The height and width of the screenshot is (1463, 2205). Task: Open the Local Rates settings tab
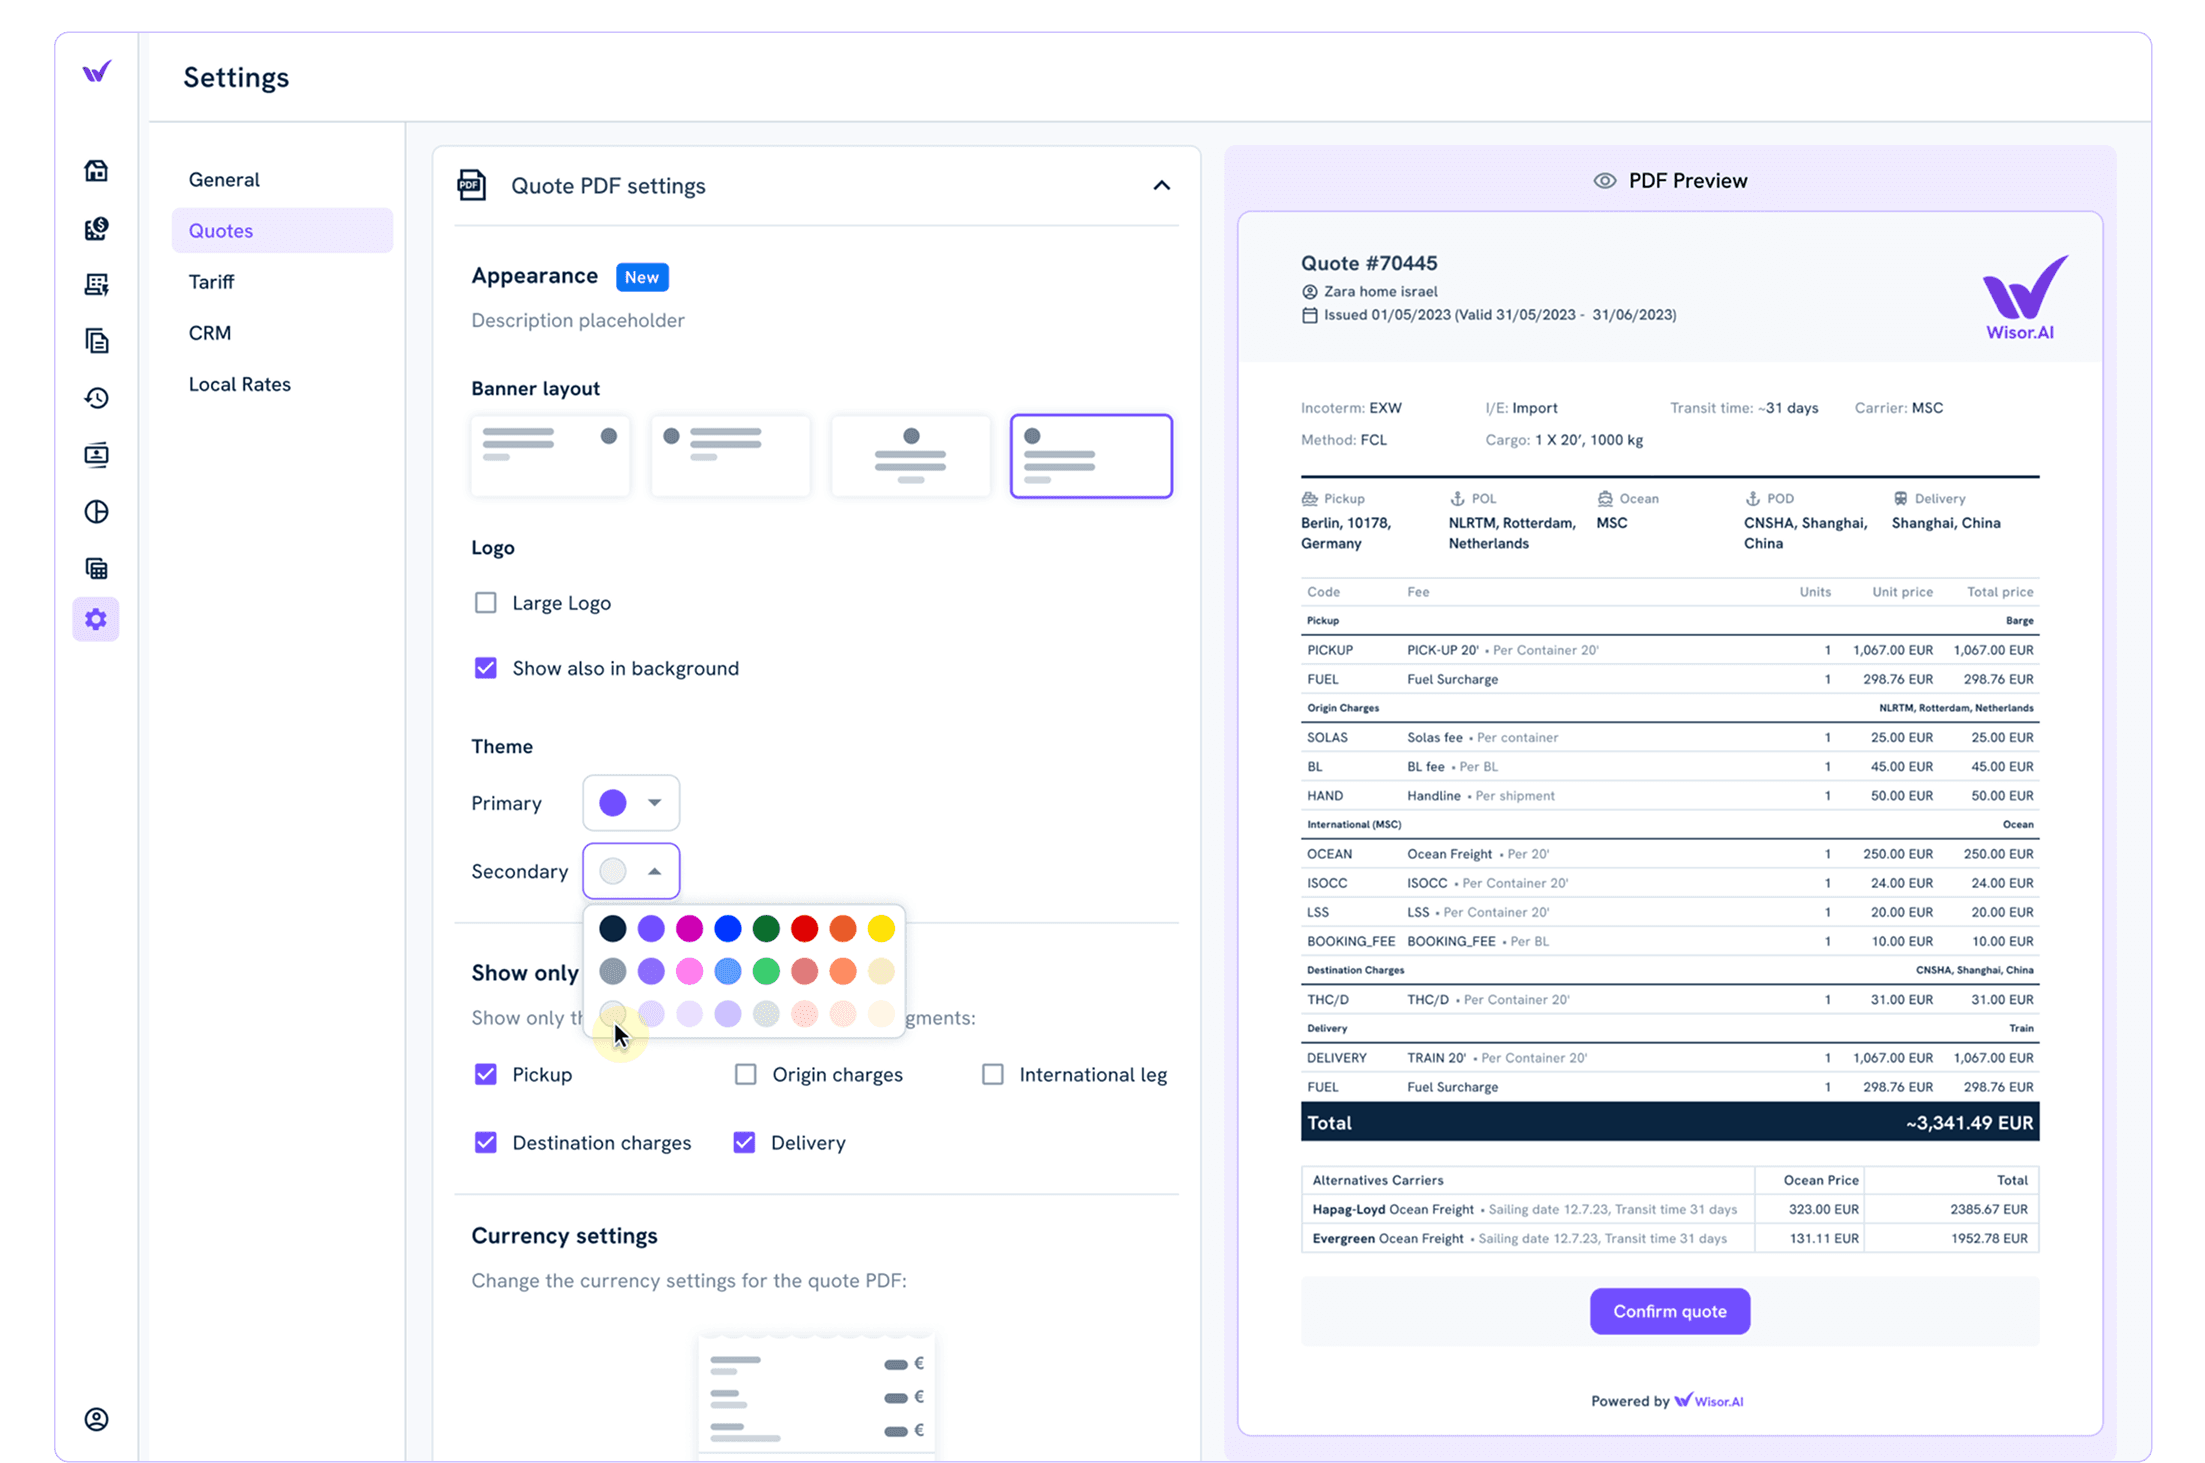pos(239,384)
